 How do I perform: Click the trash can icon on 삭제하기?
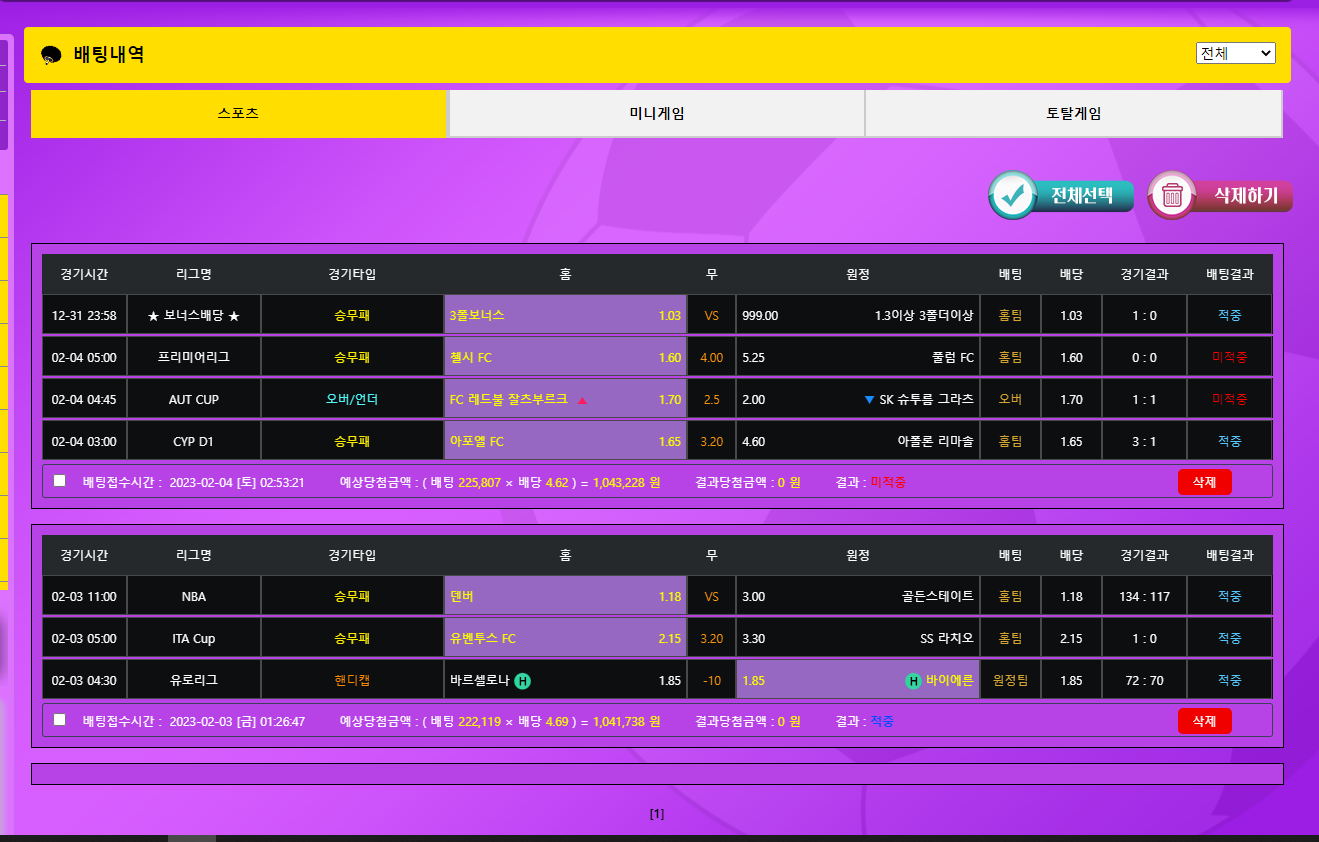click(1172, 196)
